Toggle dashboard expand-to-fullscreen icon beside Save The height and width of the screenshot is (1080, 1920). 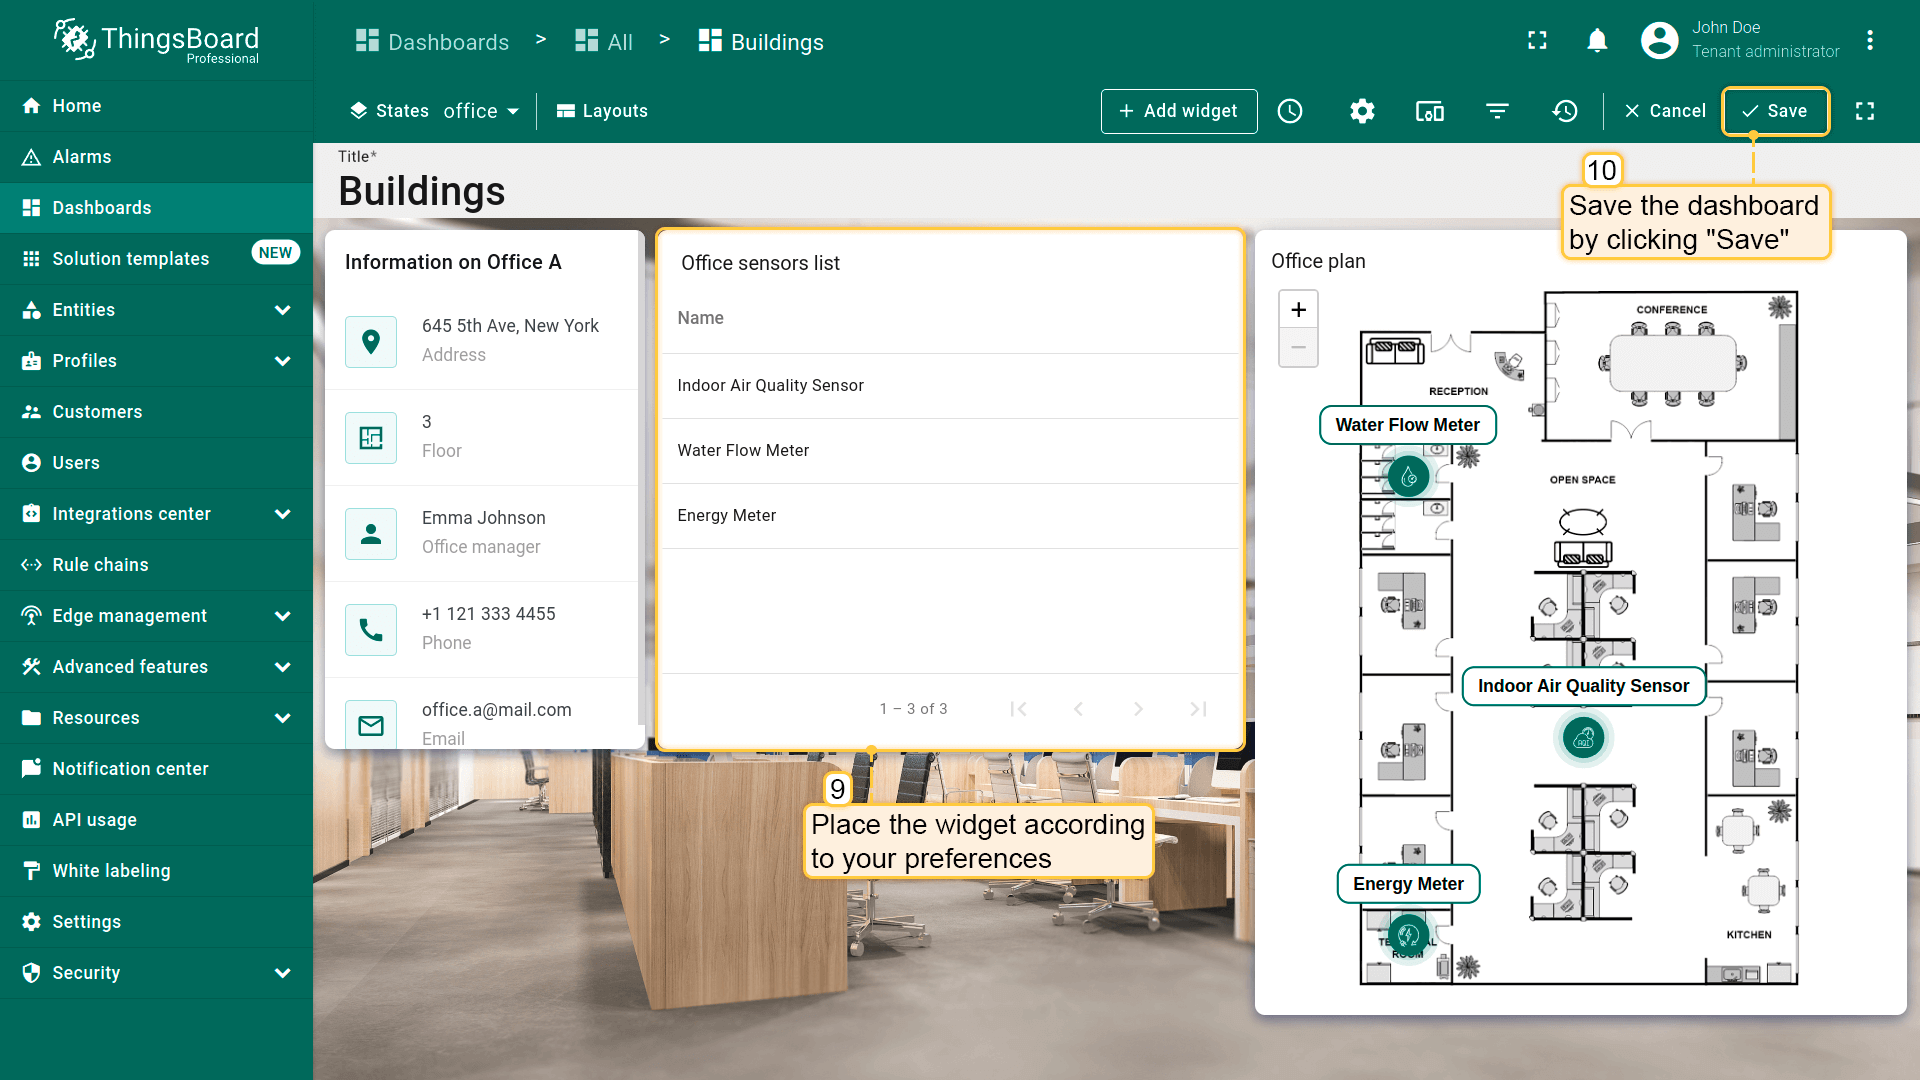[1865, 111]
